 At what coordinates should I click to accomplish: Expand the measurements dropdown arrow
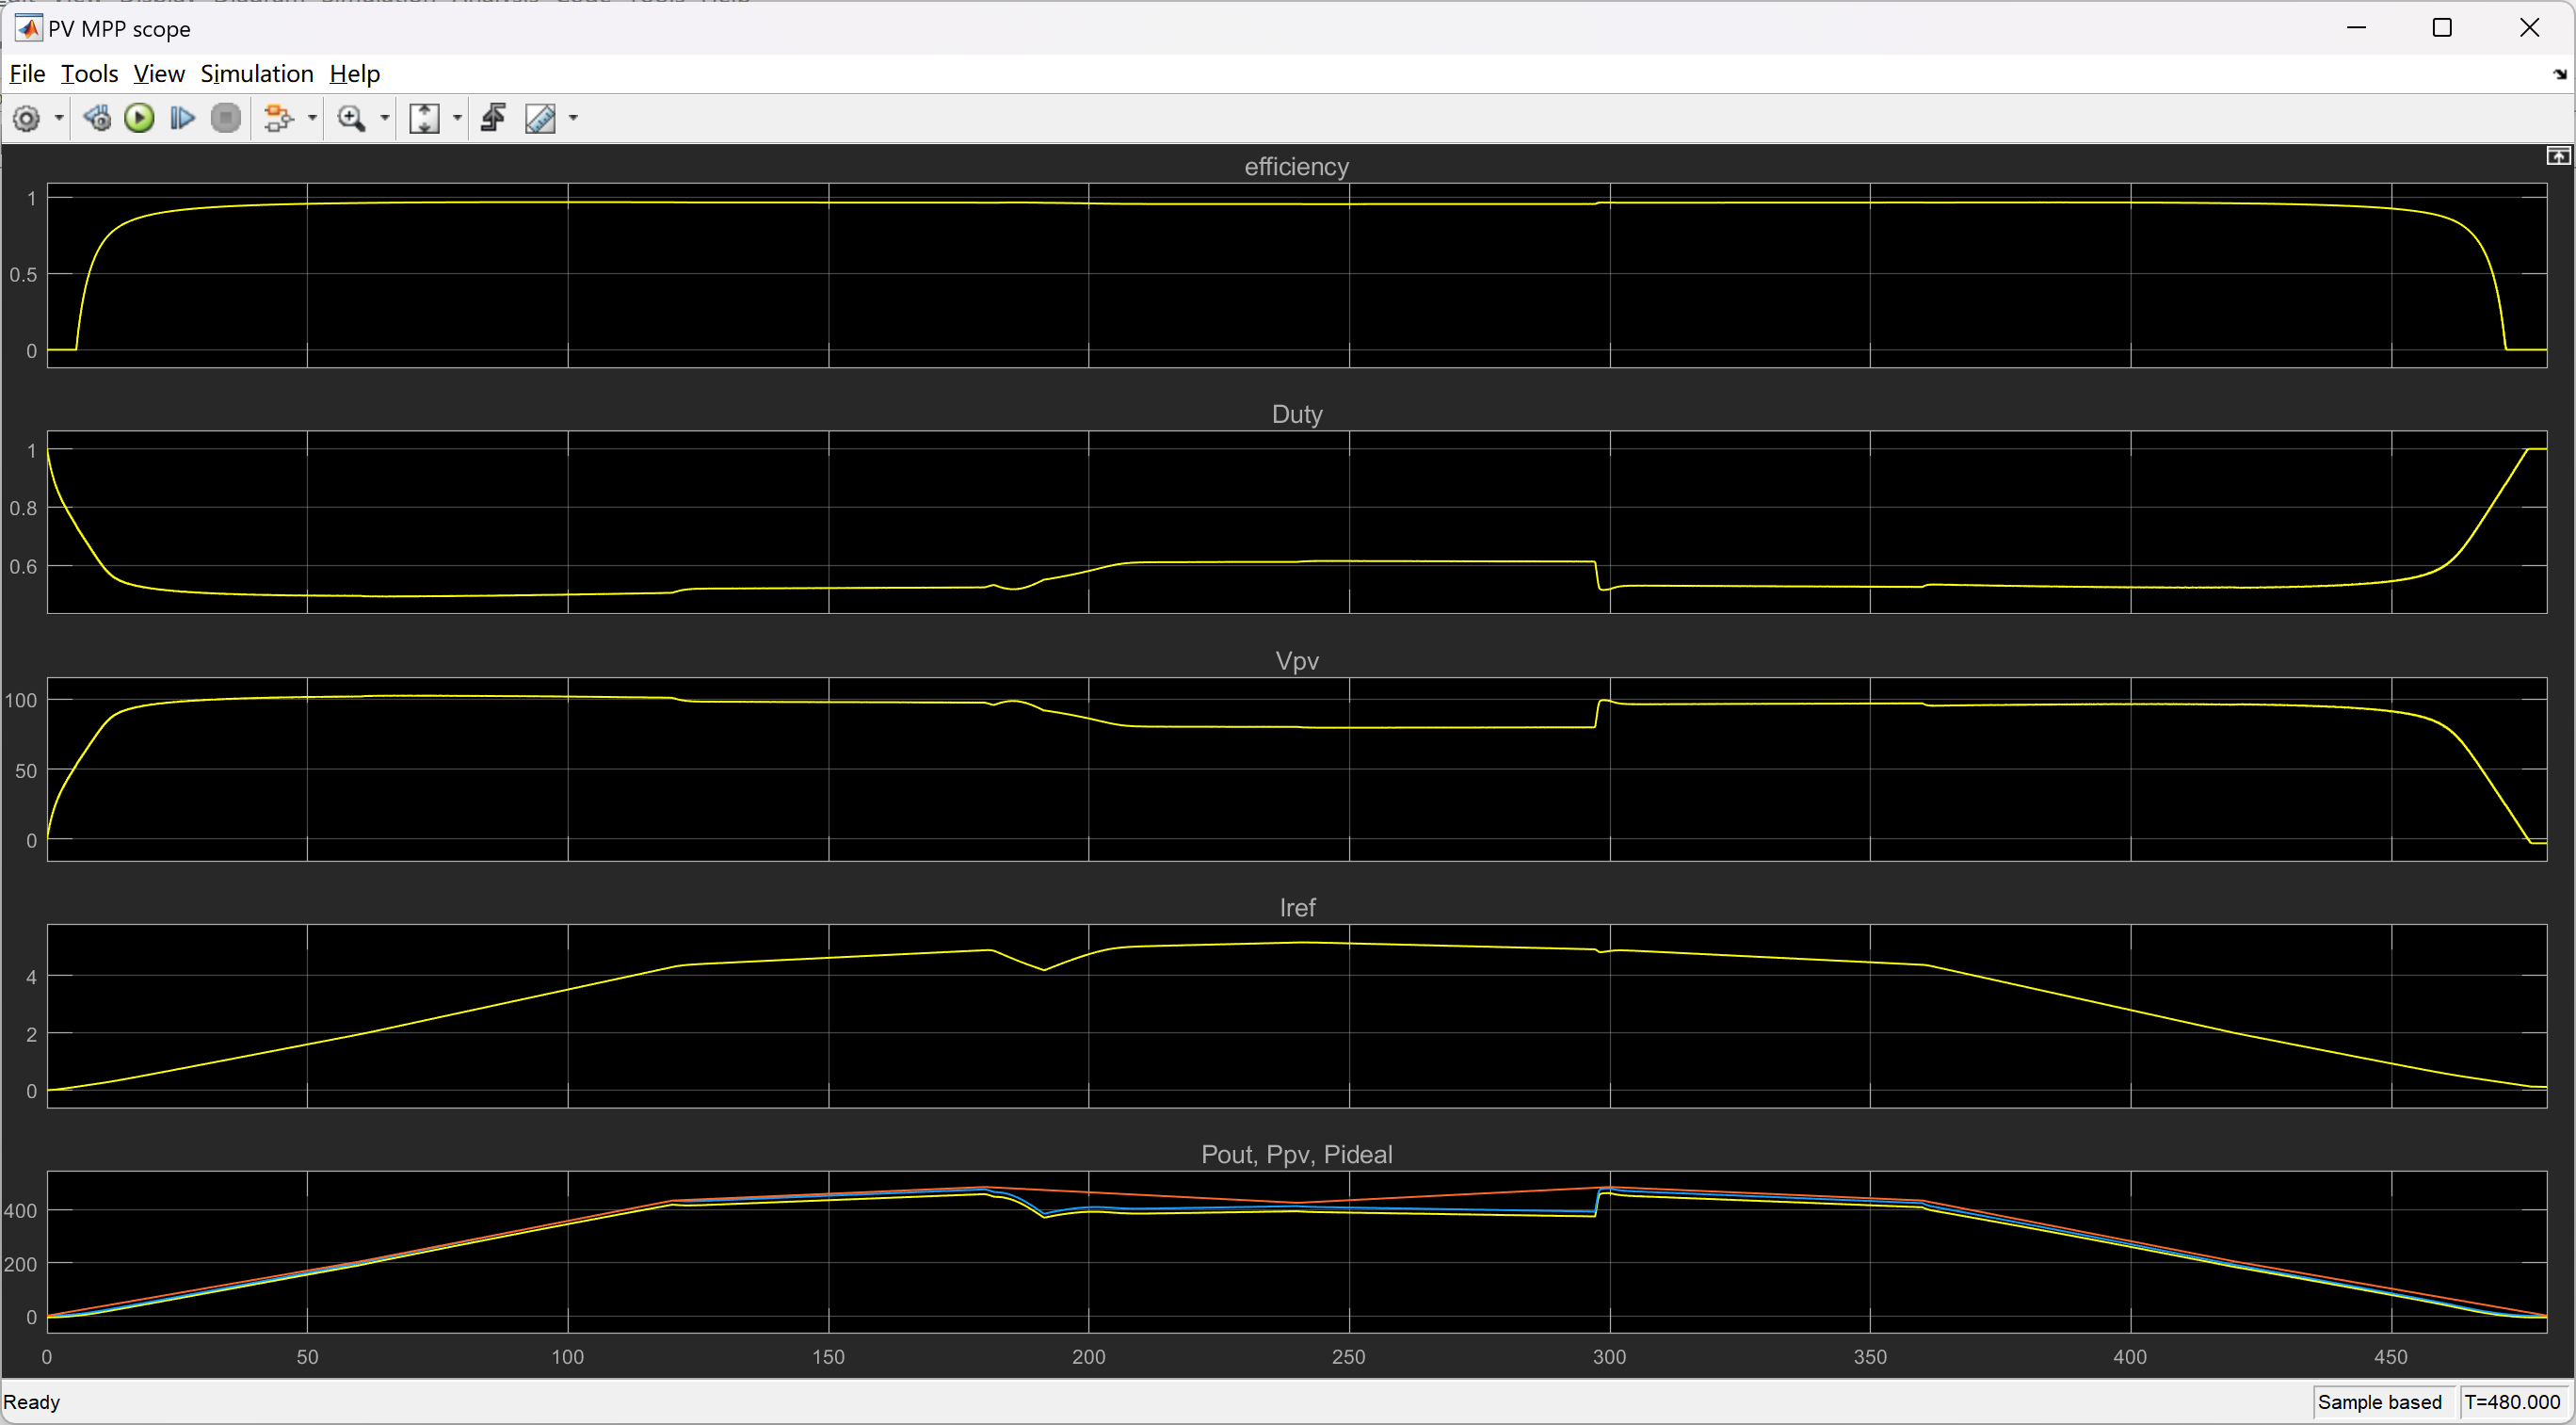(573, 119)
